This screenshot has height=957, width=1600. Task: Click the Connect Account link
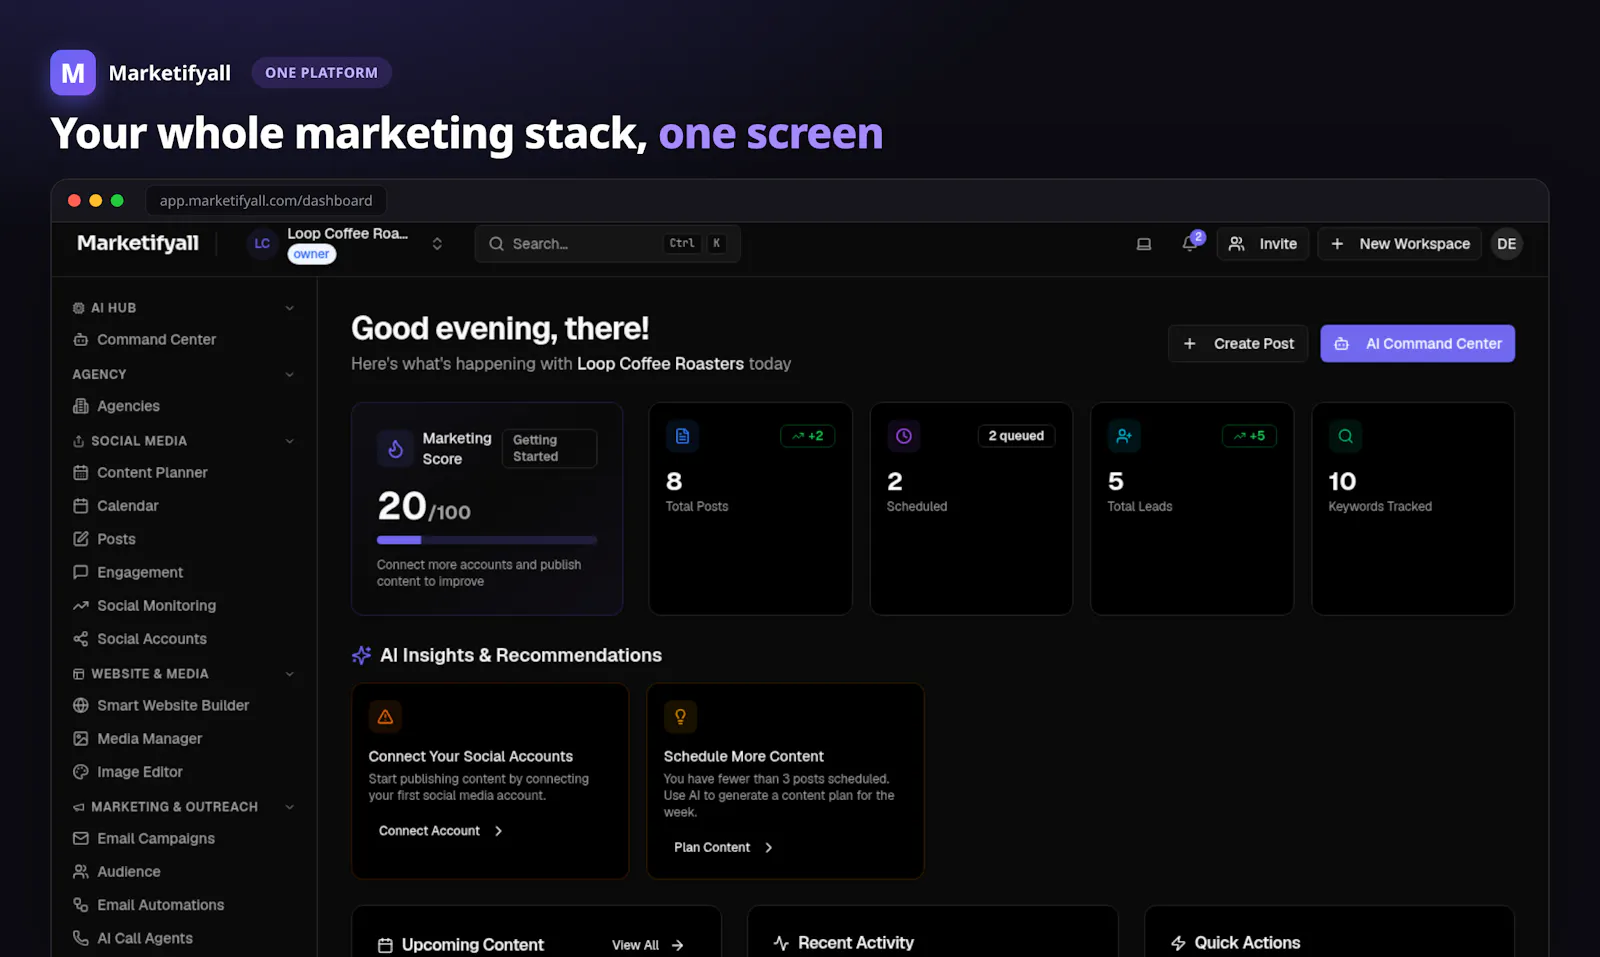click(x=441, y=831)
